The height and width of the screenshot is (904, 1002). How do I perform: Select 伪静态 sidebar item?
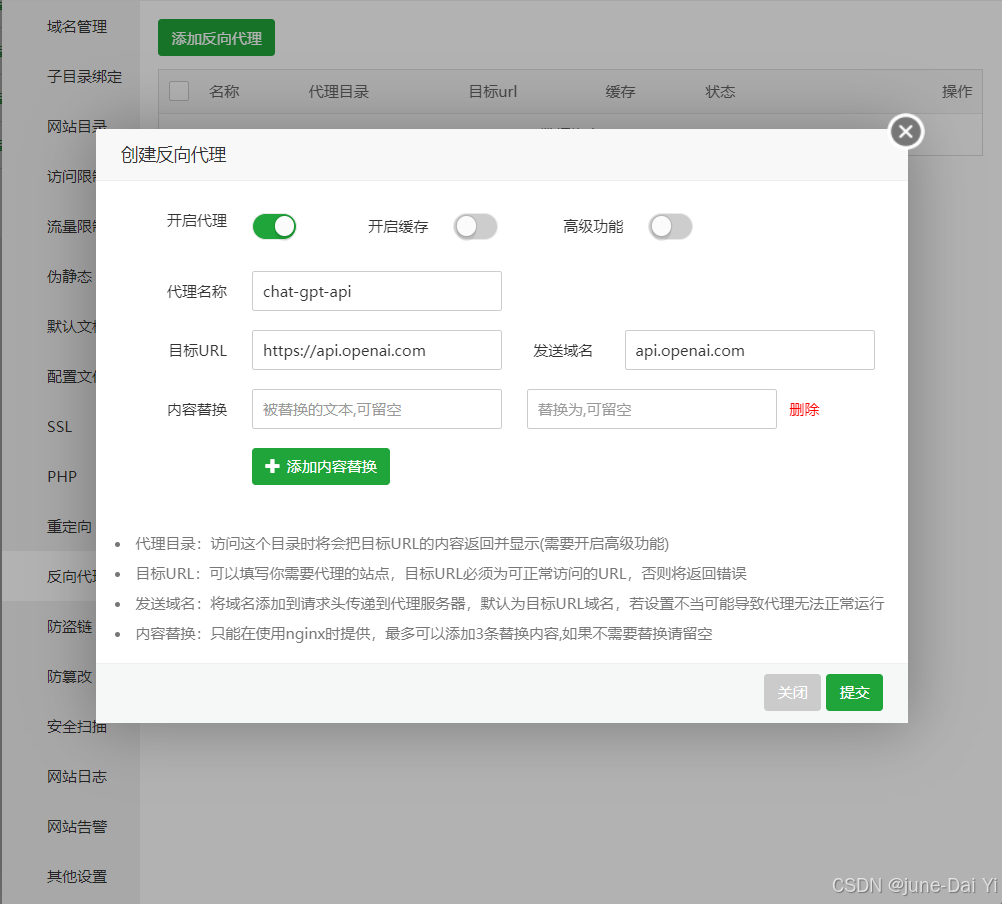coord(69,276)
